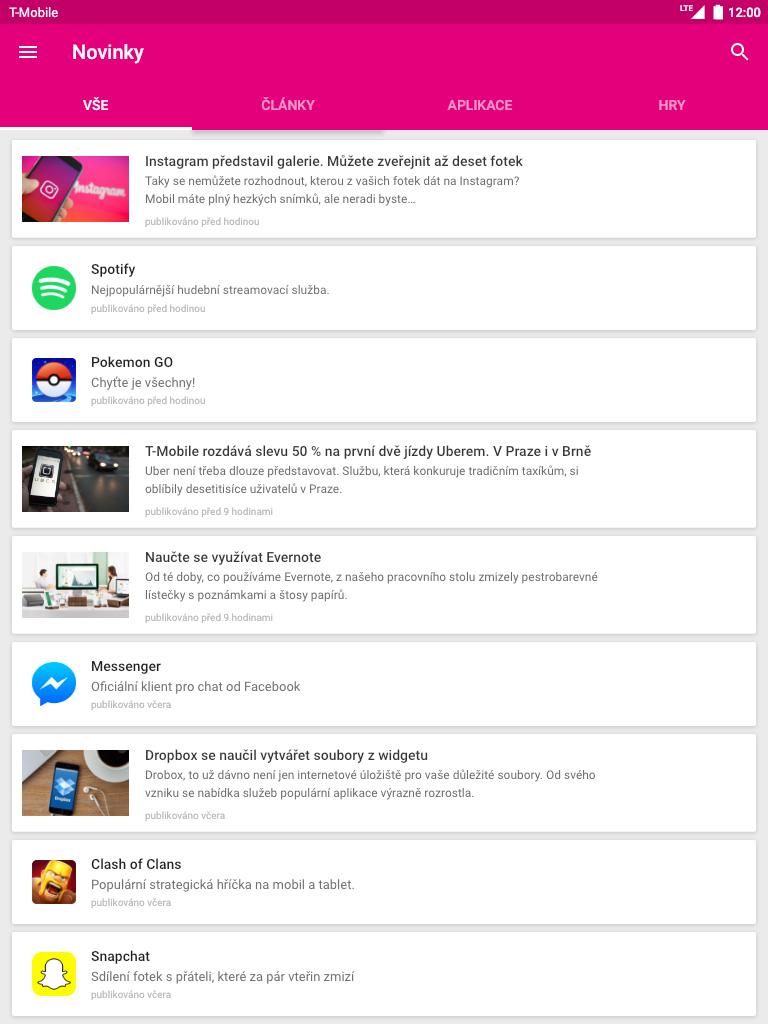Open the T-Mobile Uber slevu headline
This screenshot has width=768, height=1024.
tap(368, 451)
